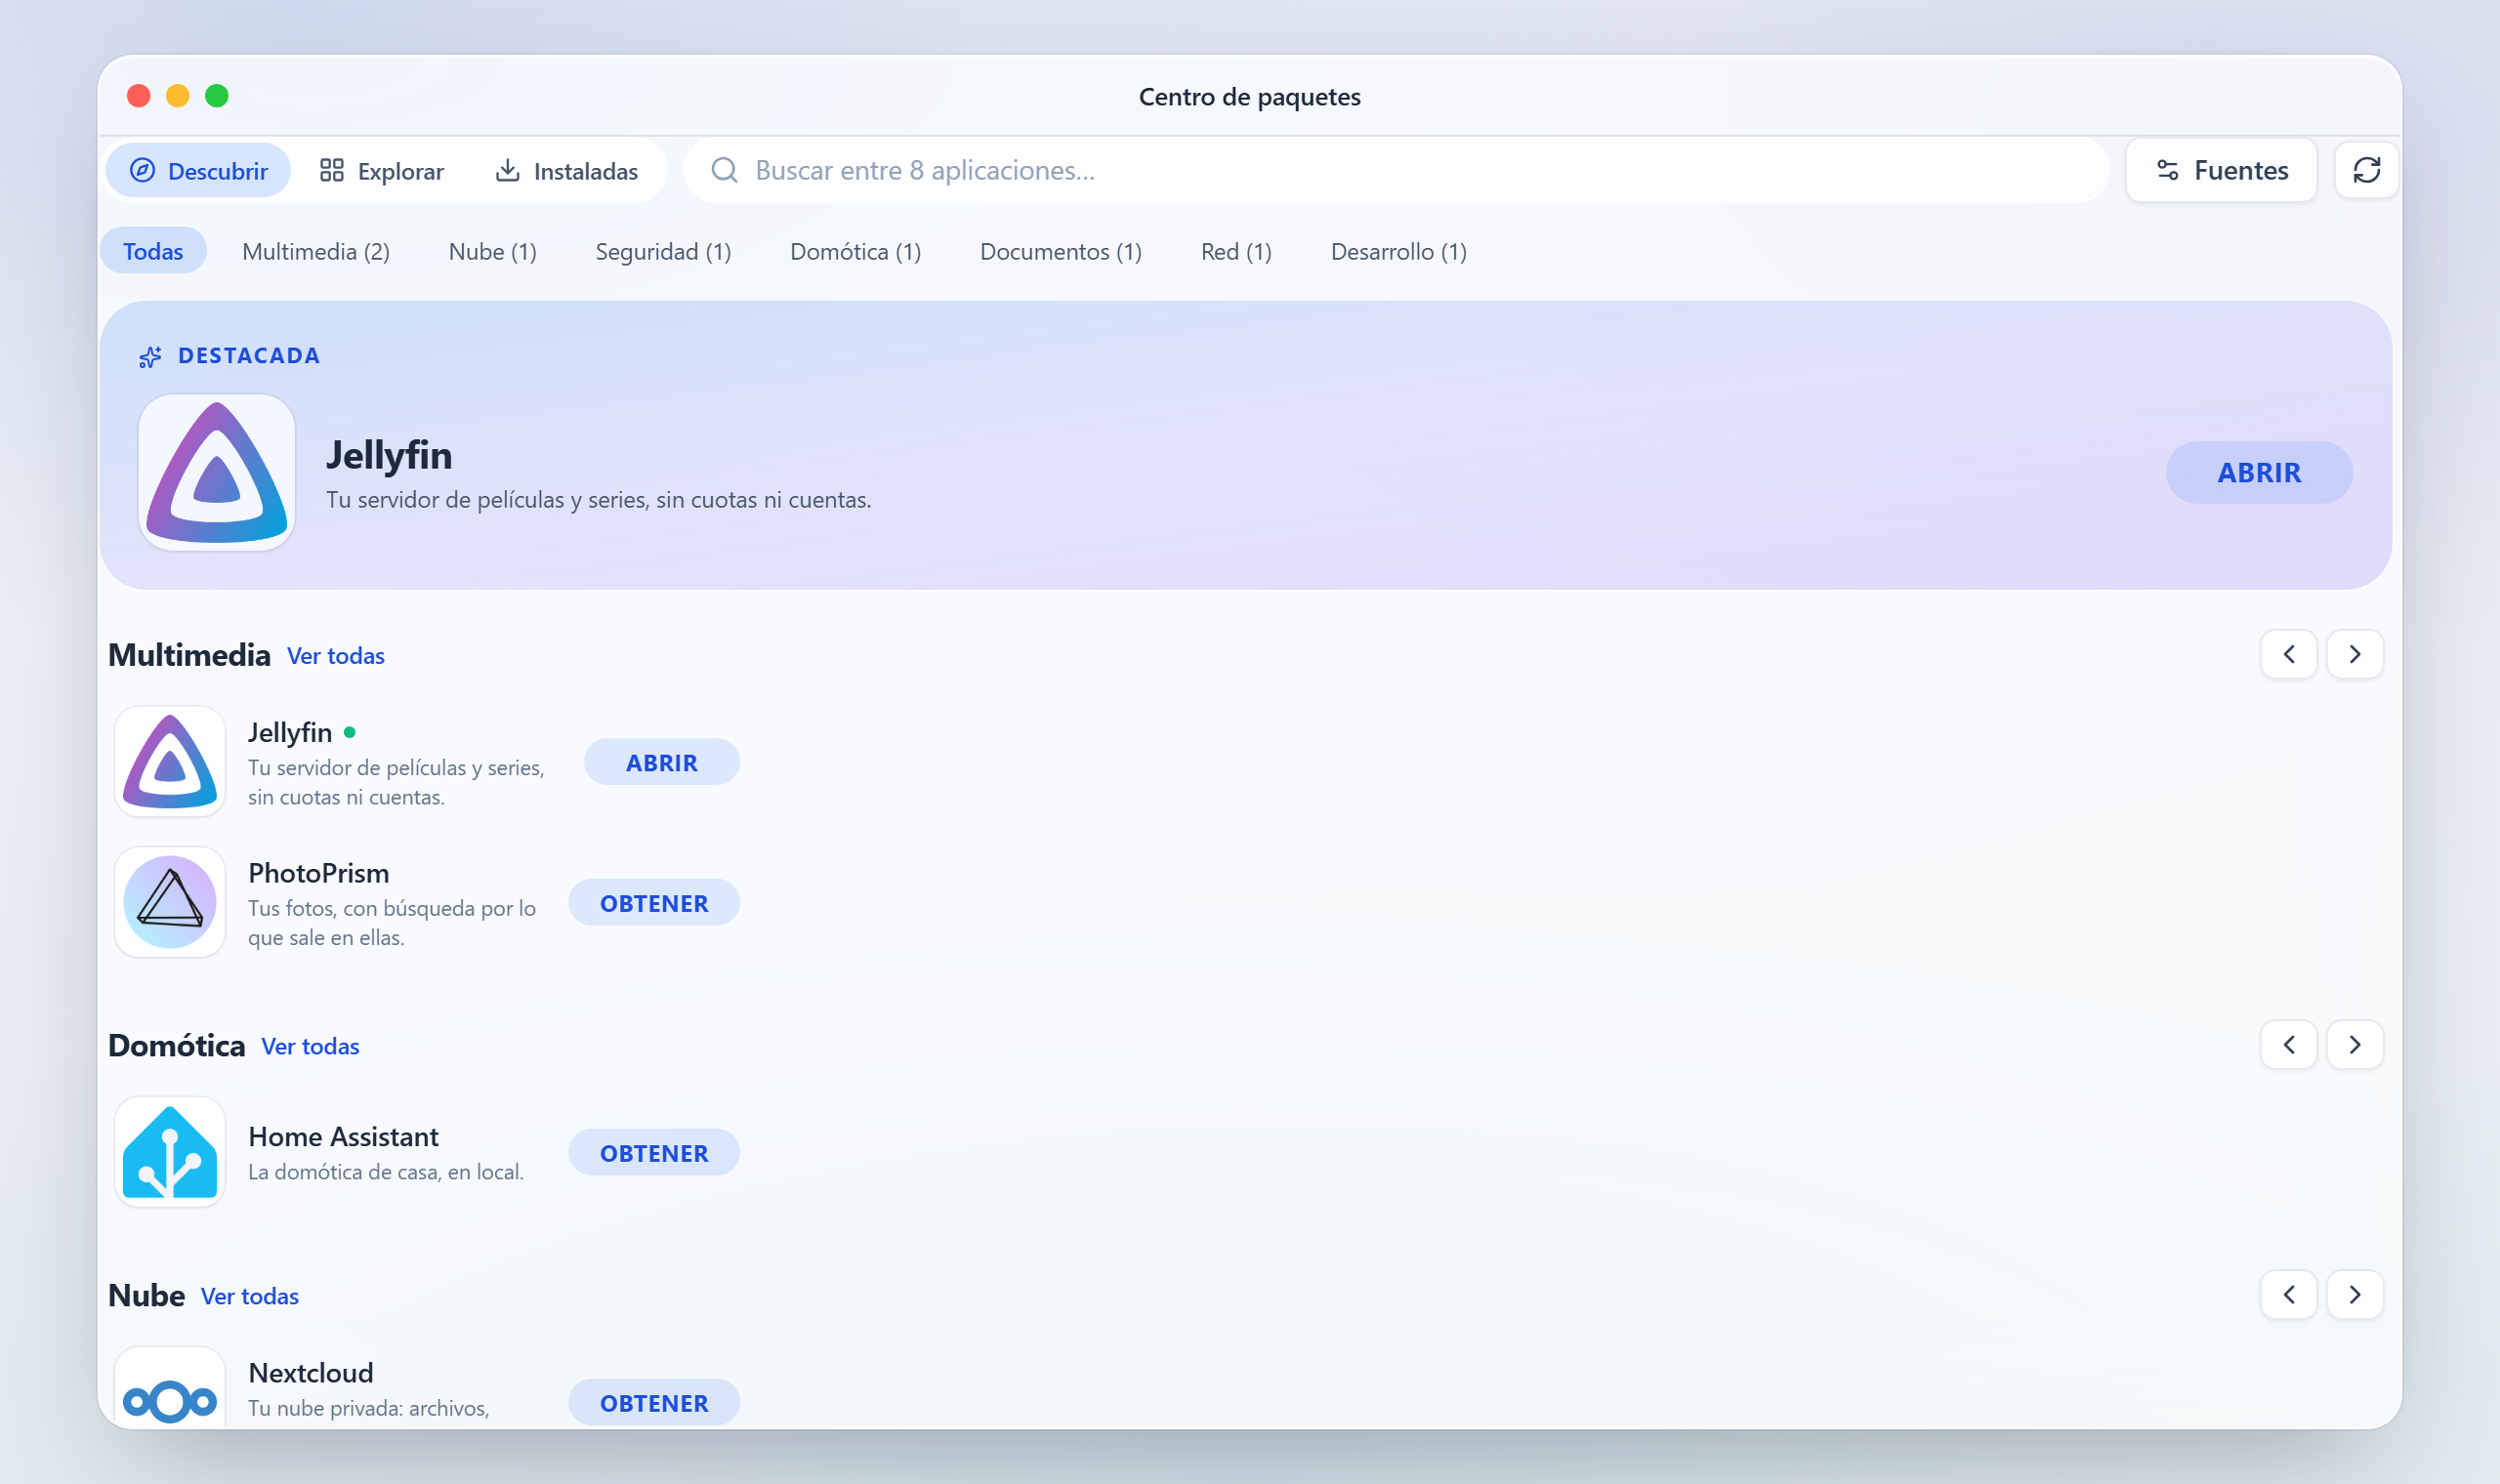Click the Home Assistant app icon
Viewport: 2500px width, 1484px height.
pyautogui.click(x=170, y=1152)
